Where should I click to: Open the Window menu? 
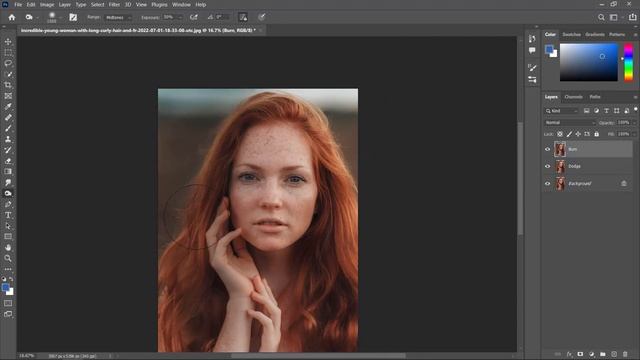pos(181,4)
